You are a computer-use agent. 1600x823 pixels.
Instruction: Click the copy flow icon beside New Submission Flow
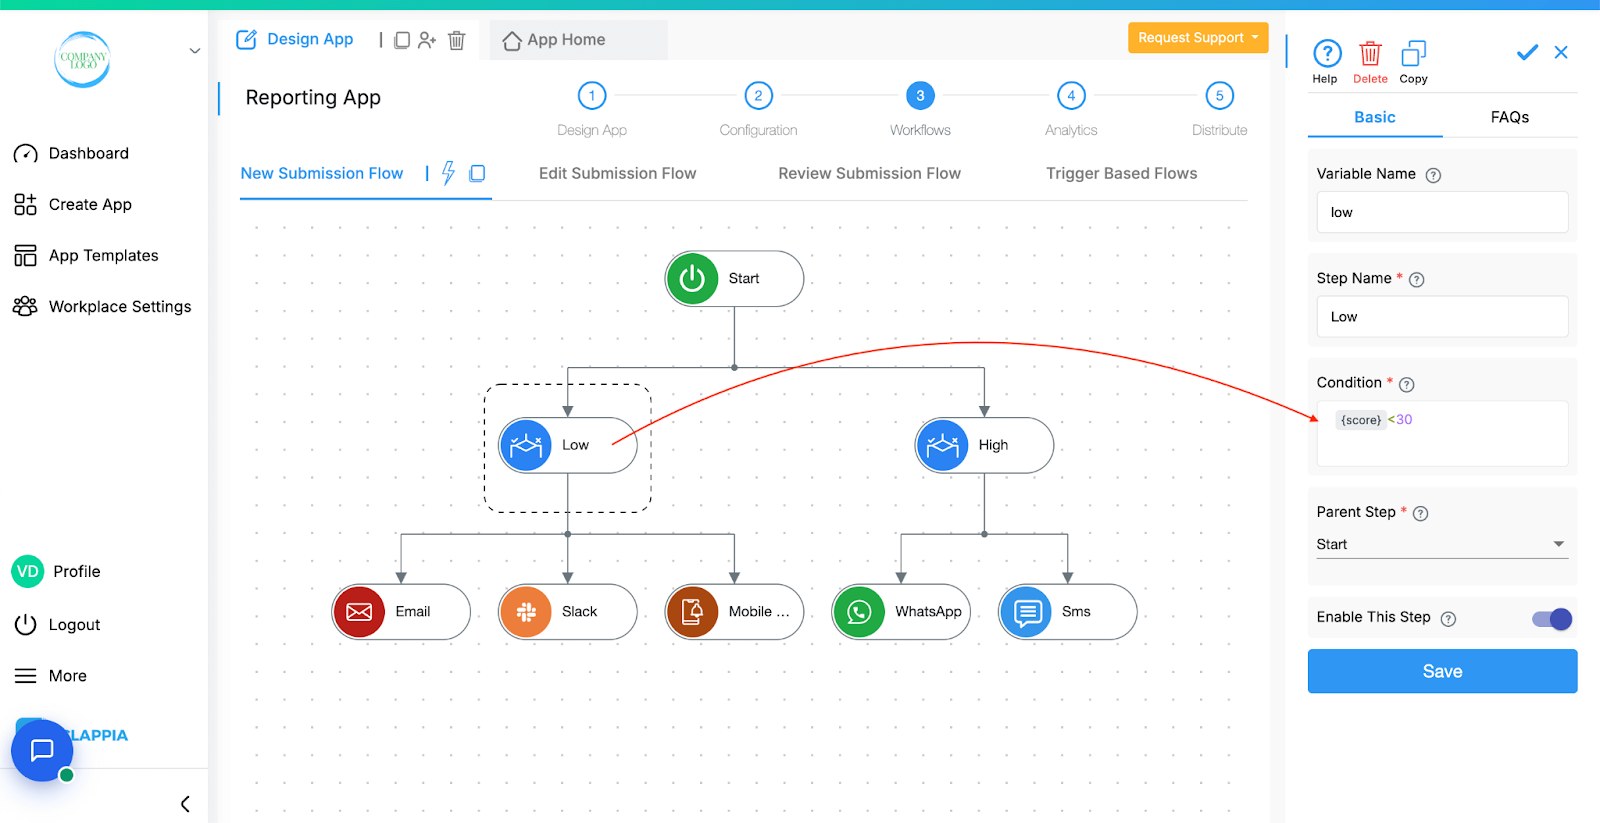pyautogui.click(x=478, y=173)
